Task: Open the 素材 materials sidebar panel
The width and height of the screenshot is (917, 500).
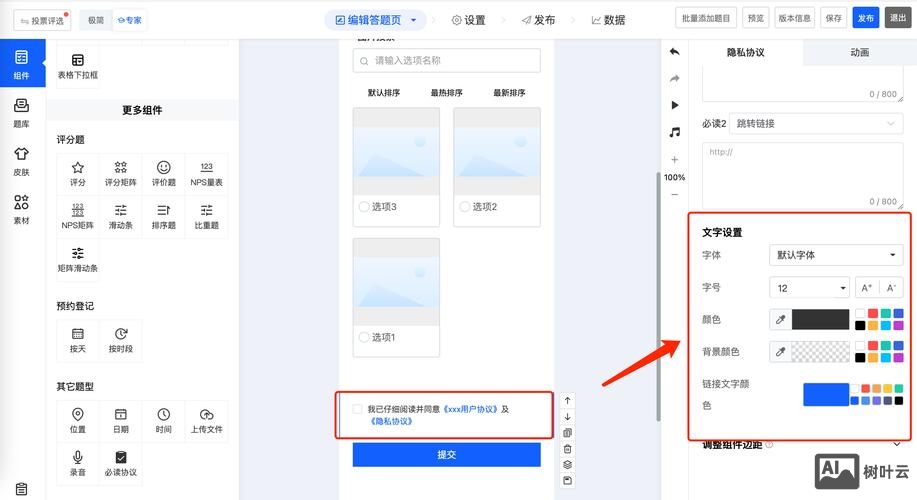Action: click(x=22, y=210)
